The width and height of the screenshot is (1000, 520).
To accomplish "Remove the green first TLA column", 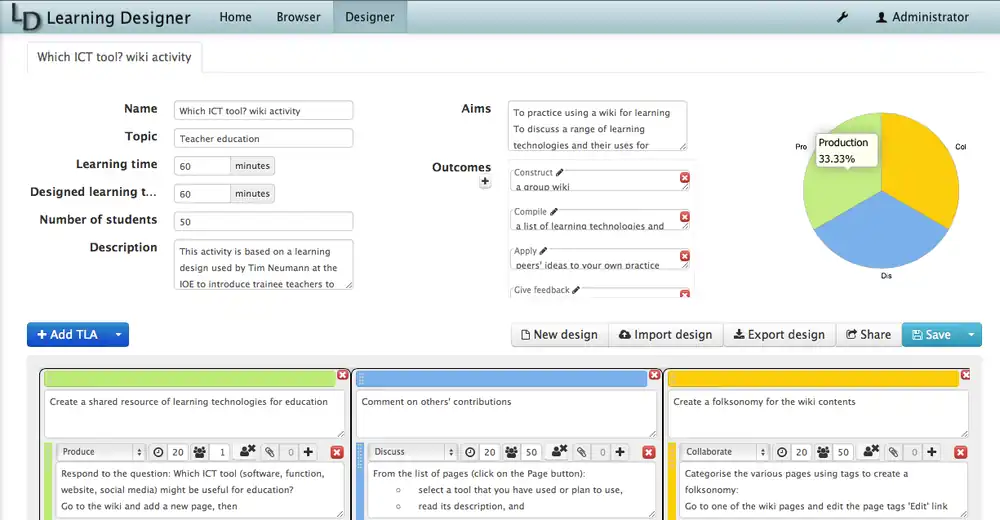I will click(x=343, y=375).
